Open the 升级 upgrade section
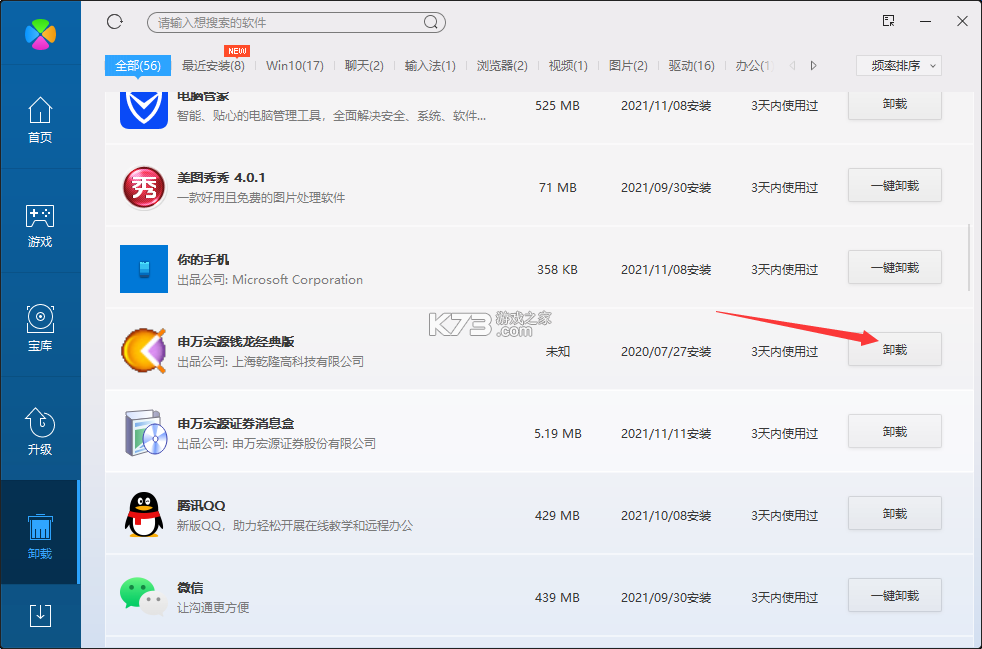This screenshot has height=649, width=982. pos(40,432)
